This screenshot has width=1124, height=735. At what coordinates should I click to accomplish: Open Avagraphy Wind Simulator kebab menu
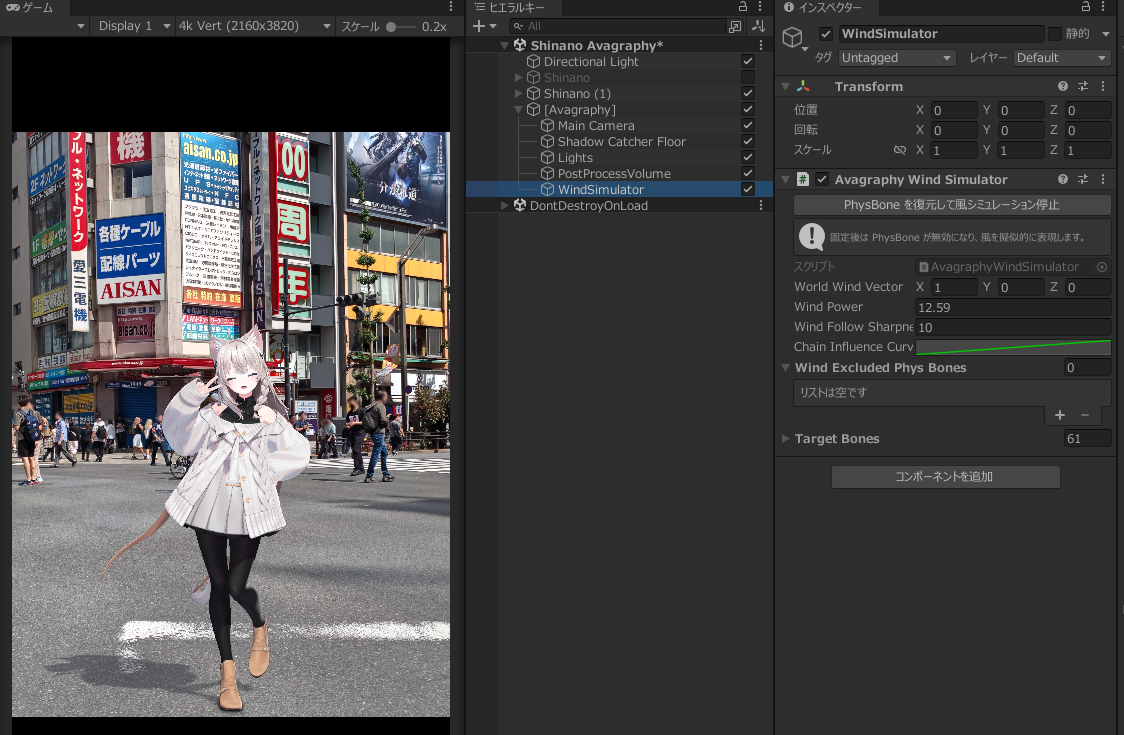coord(1103,179)
